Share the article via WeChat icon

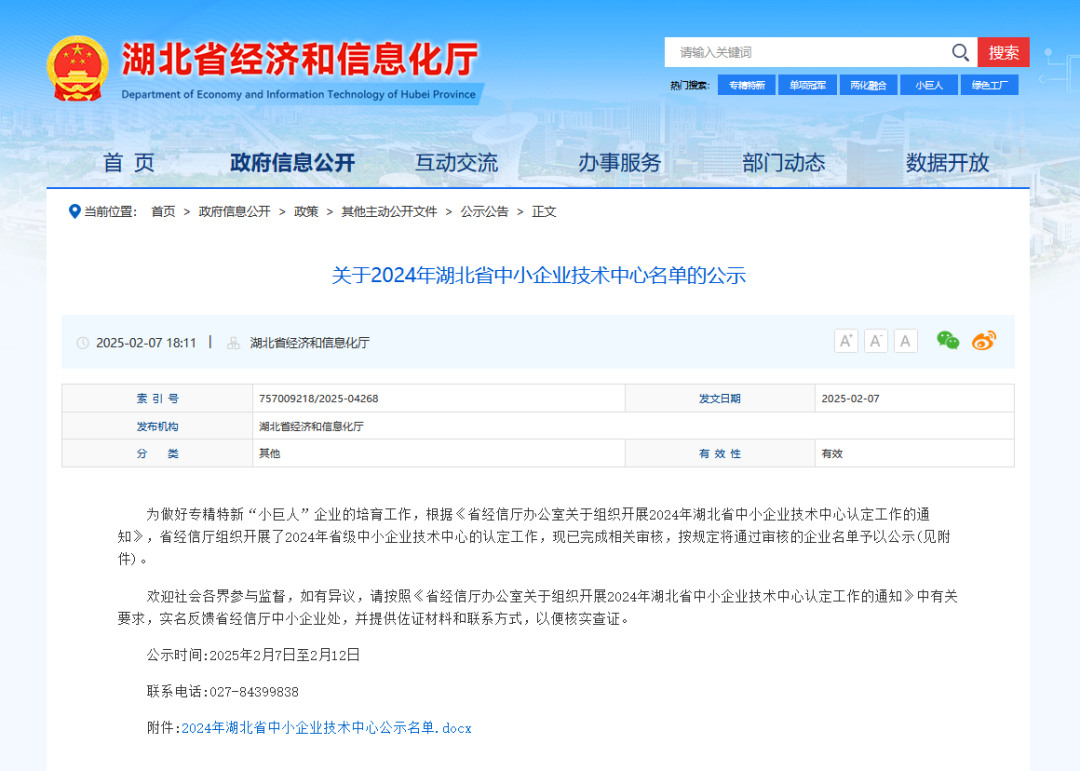(947, 341)
